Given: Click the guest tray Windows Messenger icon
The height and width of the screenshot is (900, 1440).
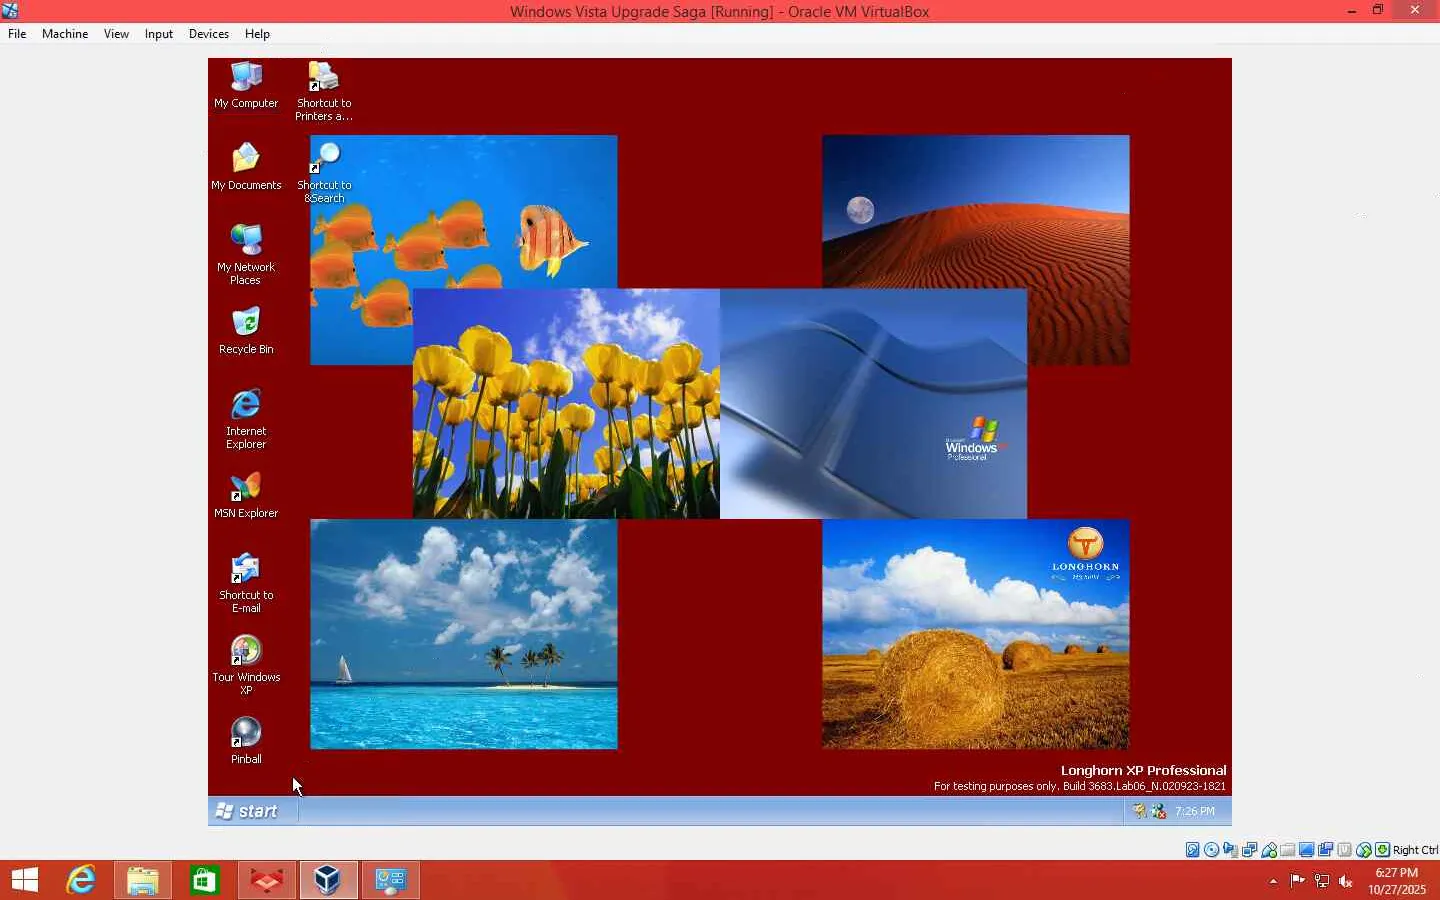Looking at the screenshot, I should coord(1158,811).
